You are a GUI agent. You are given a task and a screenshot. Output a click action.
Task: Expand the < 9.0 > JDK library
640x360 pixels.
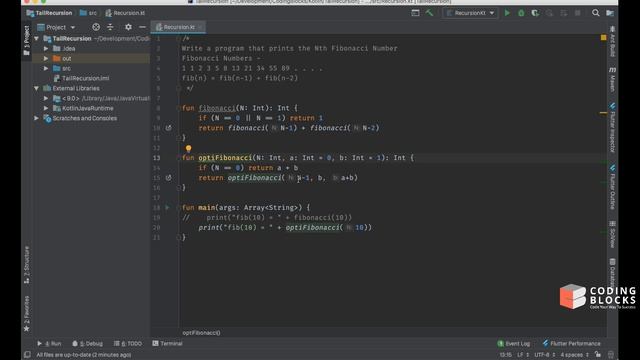pyautogui.click(x=46, y=98)
